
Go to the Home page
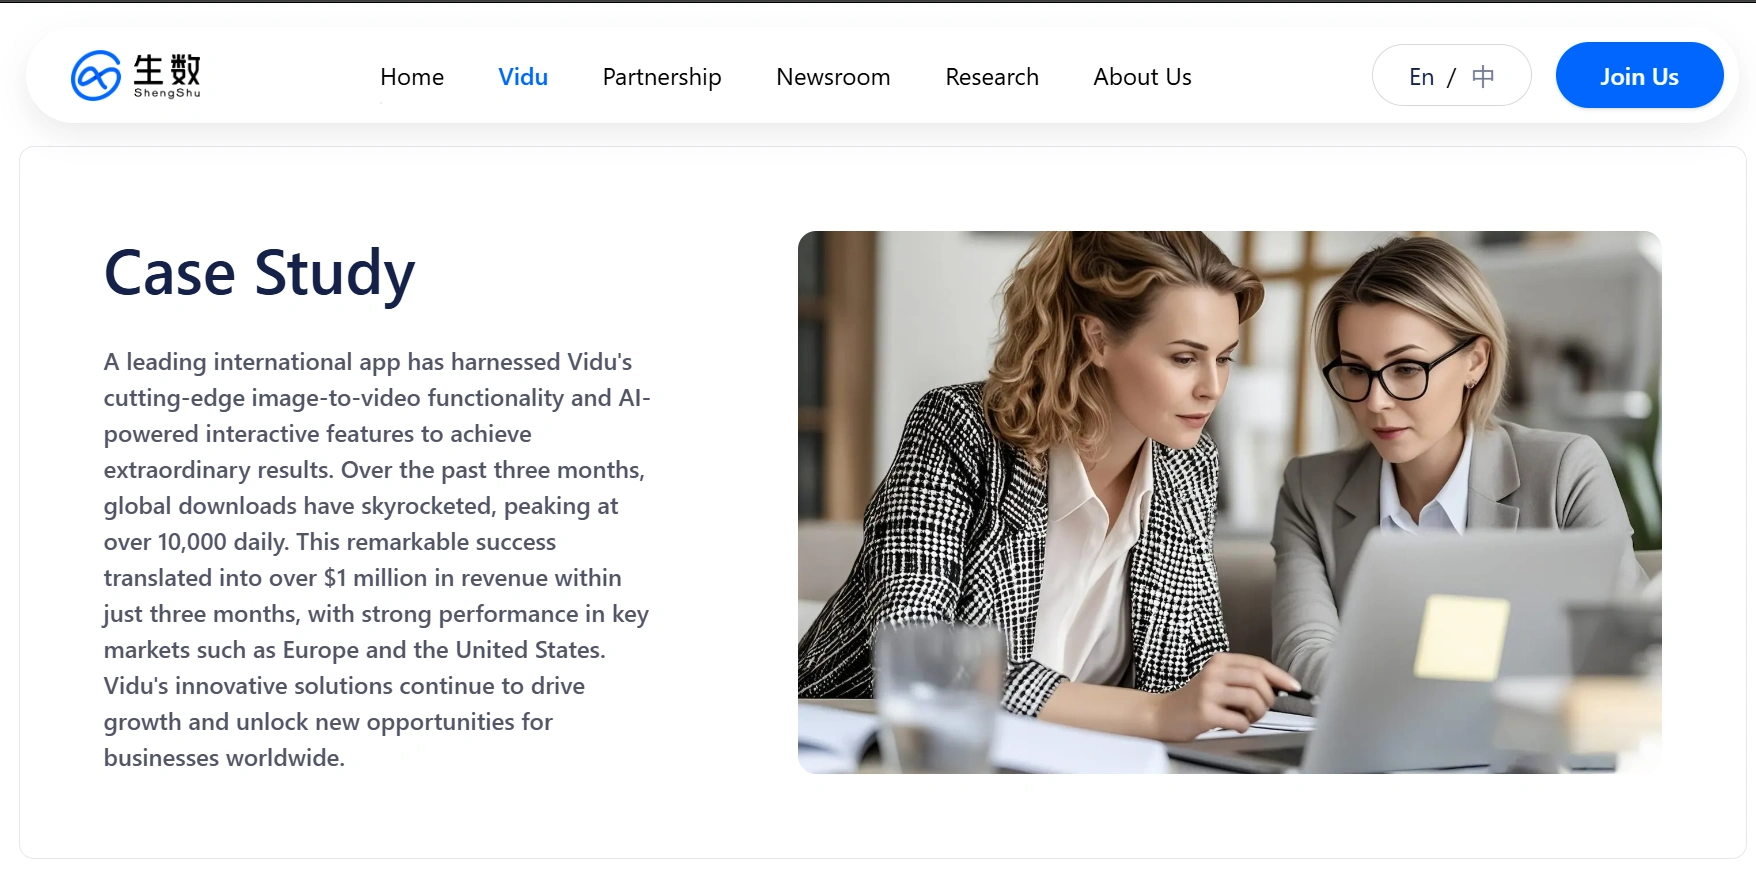coord(411,77)
